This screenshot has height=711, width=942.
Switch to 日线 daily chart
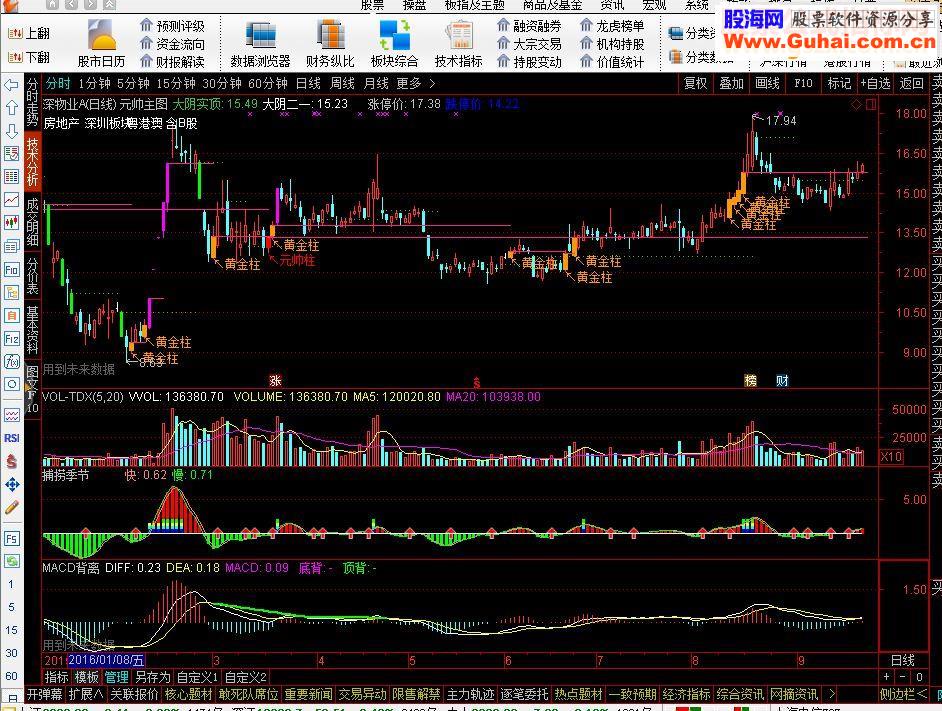tap(308, 84)
